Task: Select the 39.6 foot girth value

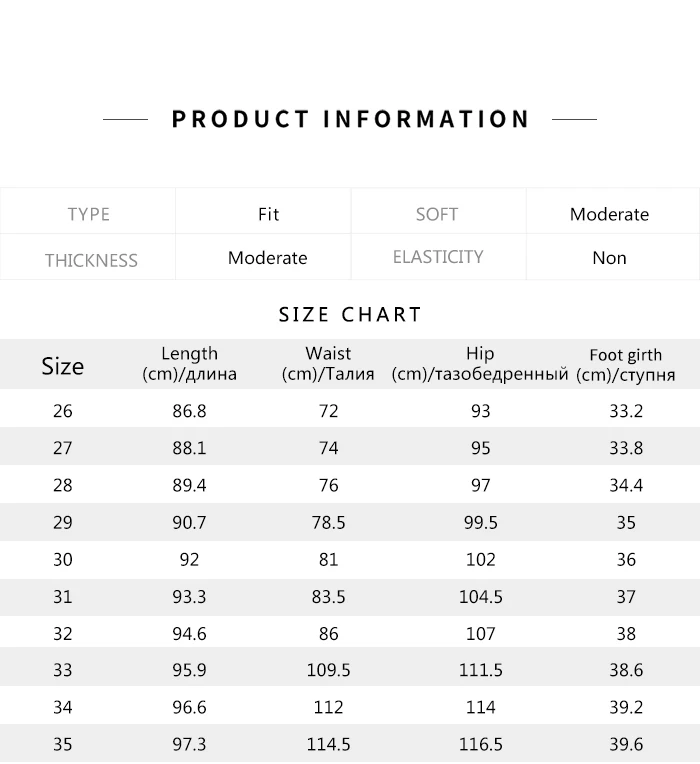Action: pos(626,745)
